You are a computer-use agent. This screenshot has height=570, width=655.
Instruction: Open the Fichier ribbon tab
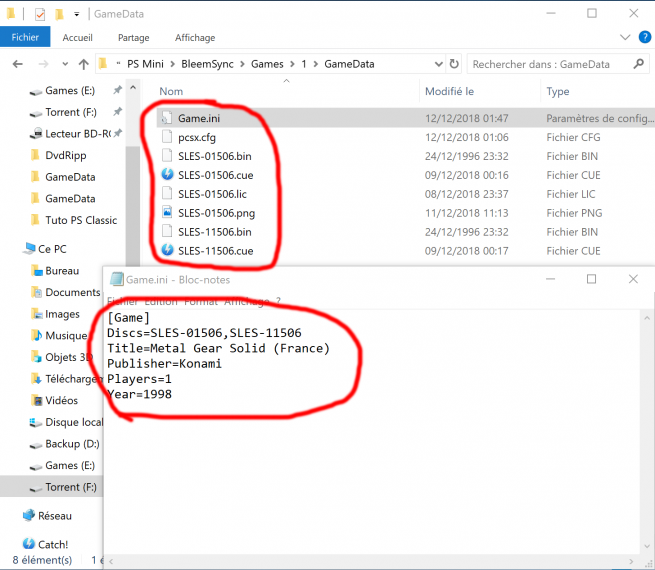(25, 37)
